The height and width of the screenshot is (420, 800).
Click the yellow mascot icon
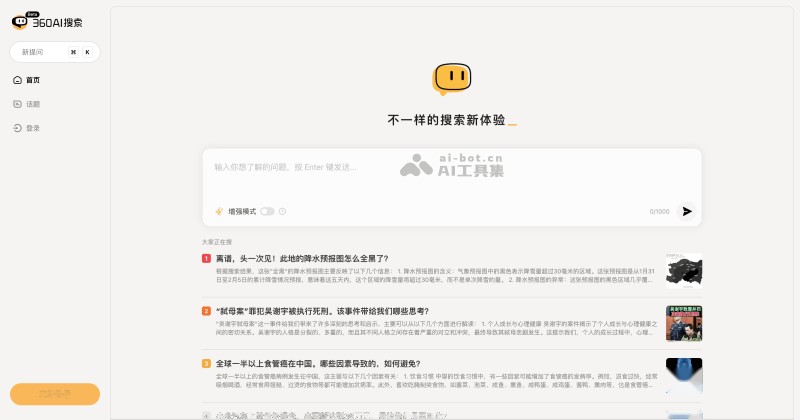tap(452, 79)
